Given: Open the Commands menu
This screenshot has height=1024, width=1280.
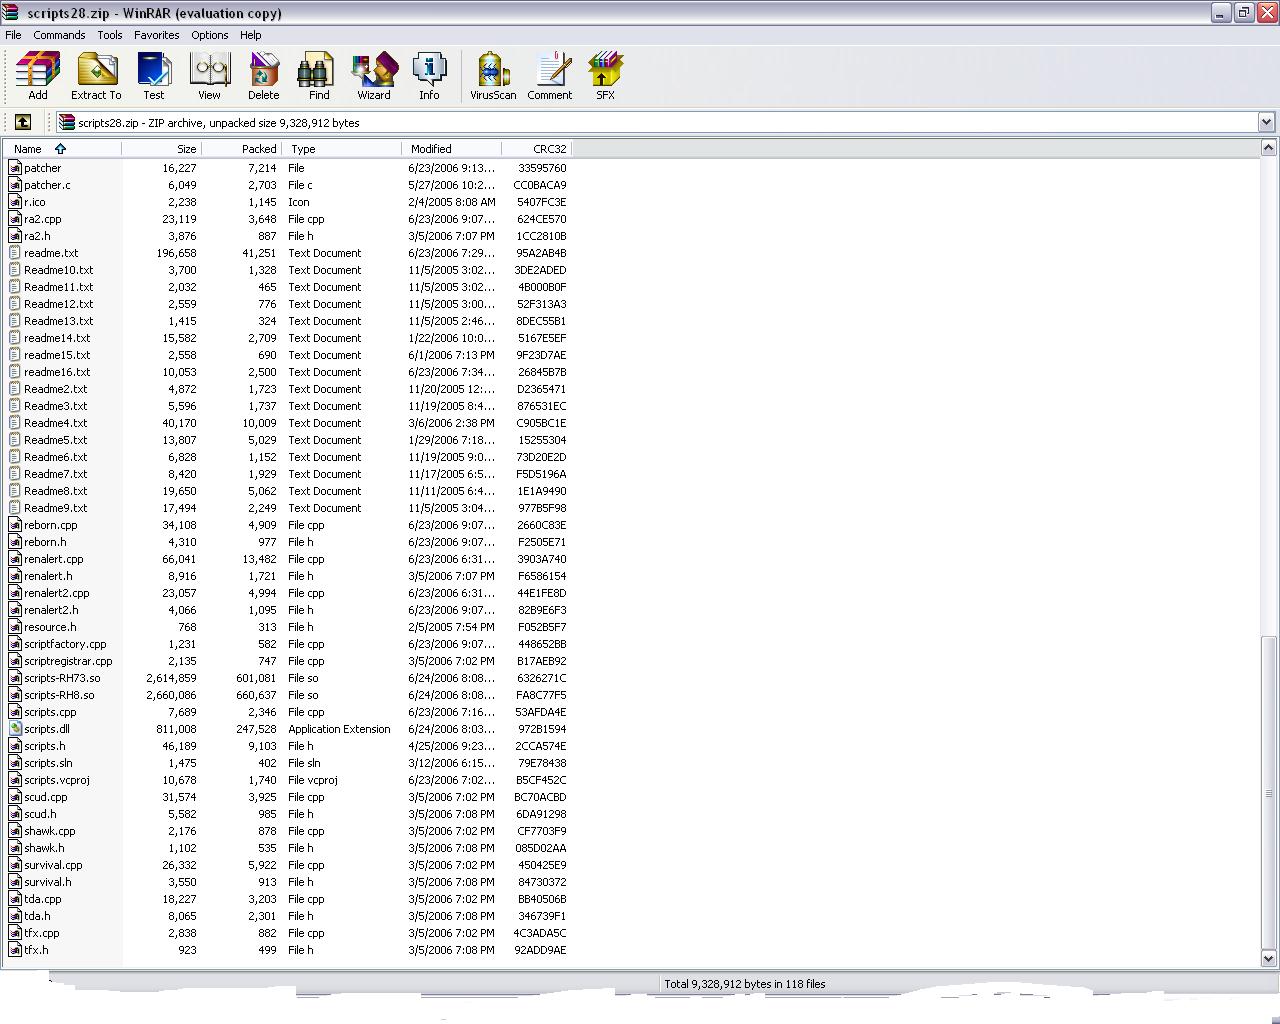Looking at the screenshot, I should pyautogui.click(x=59, y=35).
